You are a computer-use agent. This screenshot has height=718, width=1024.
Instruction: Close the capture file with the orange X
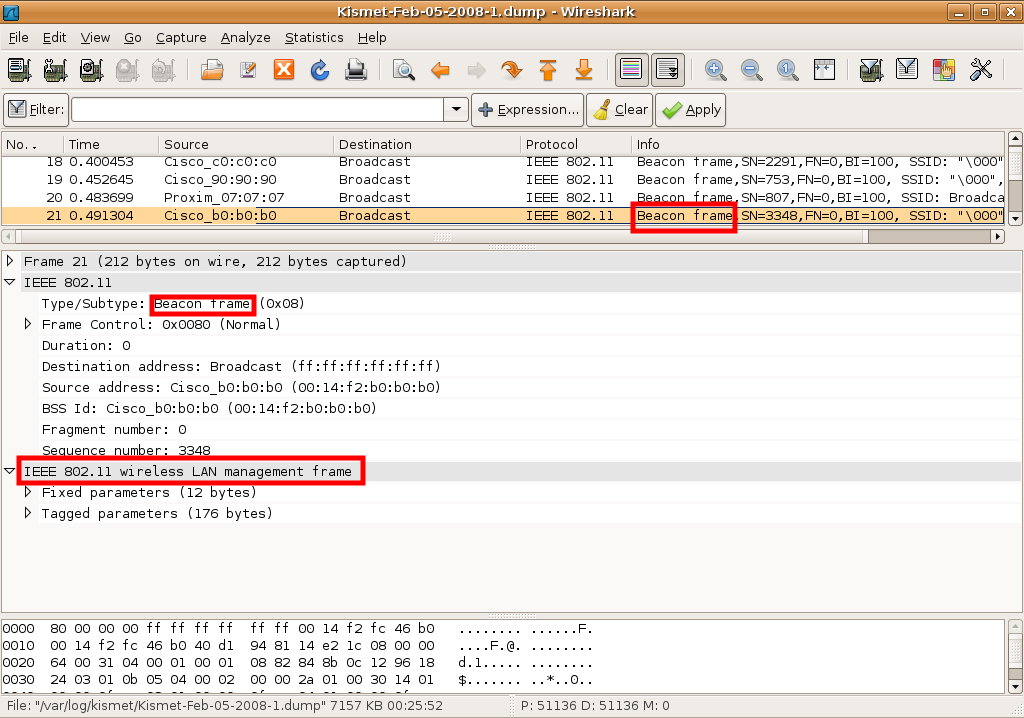click(283, 70)
